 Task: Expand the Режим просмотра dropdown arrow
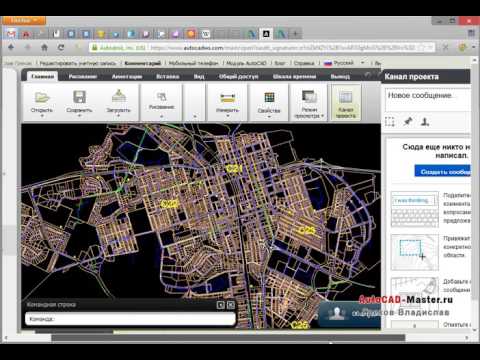pyautogui.click(x=323, y=116)
